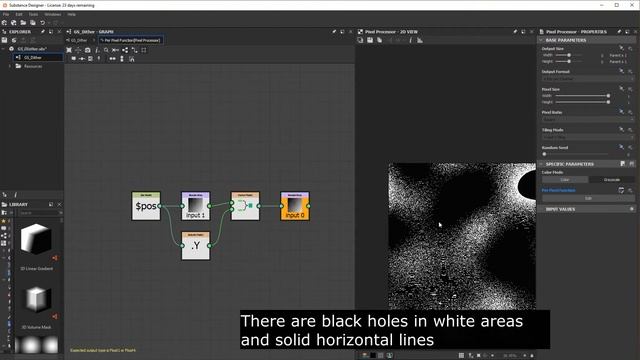This screenshot has height=360, width=640.
Task: Click the function f icon in graph toolbar
Action: [x=97, y=50]
